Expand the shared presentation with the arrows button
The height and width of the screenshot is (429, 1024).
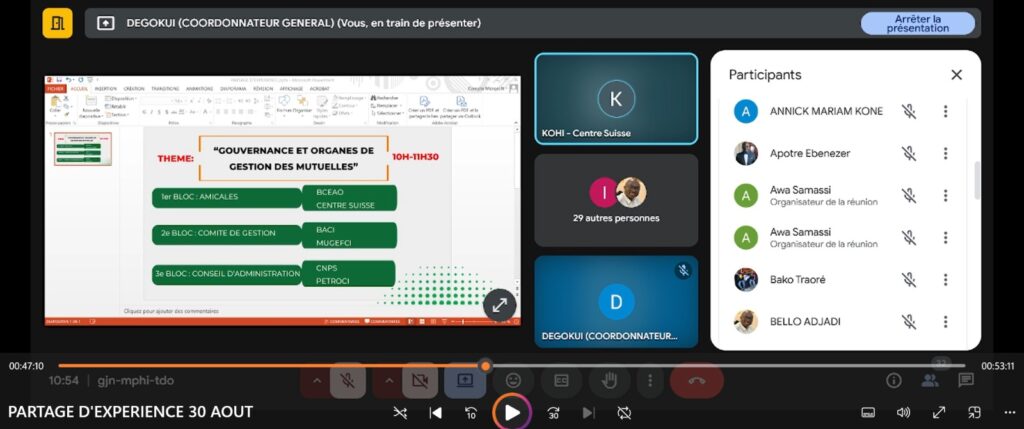[x=500, y=305]
